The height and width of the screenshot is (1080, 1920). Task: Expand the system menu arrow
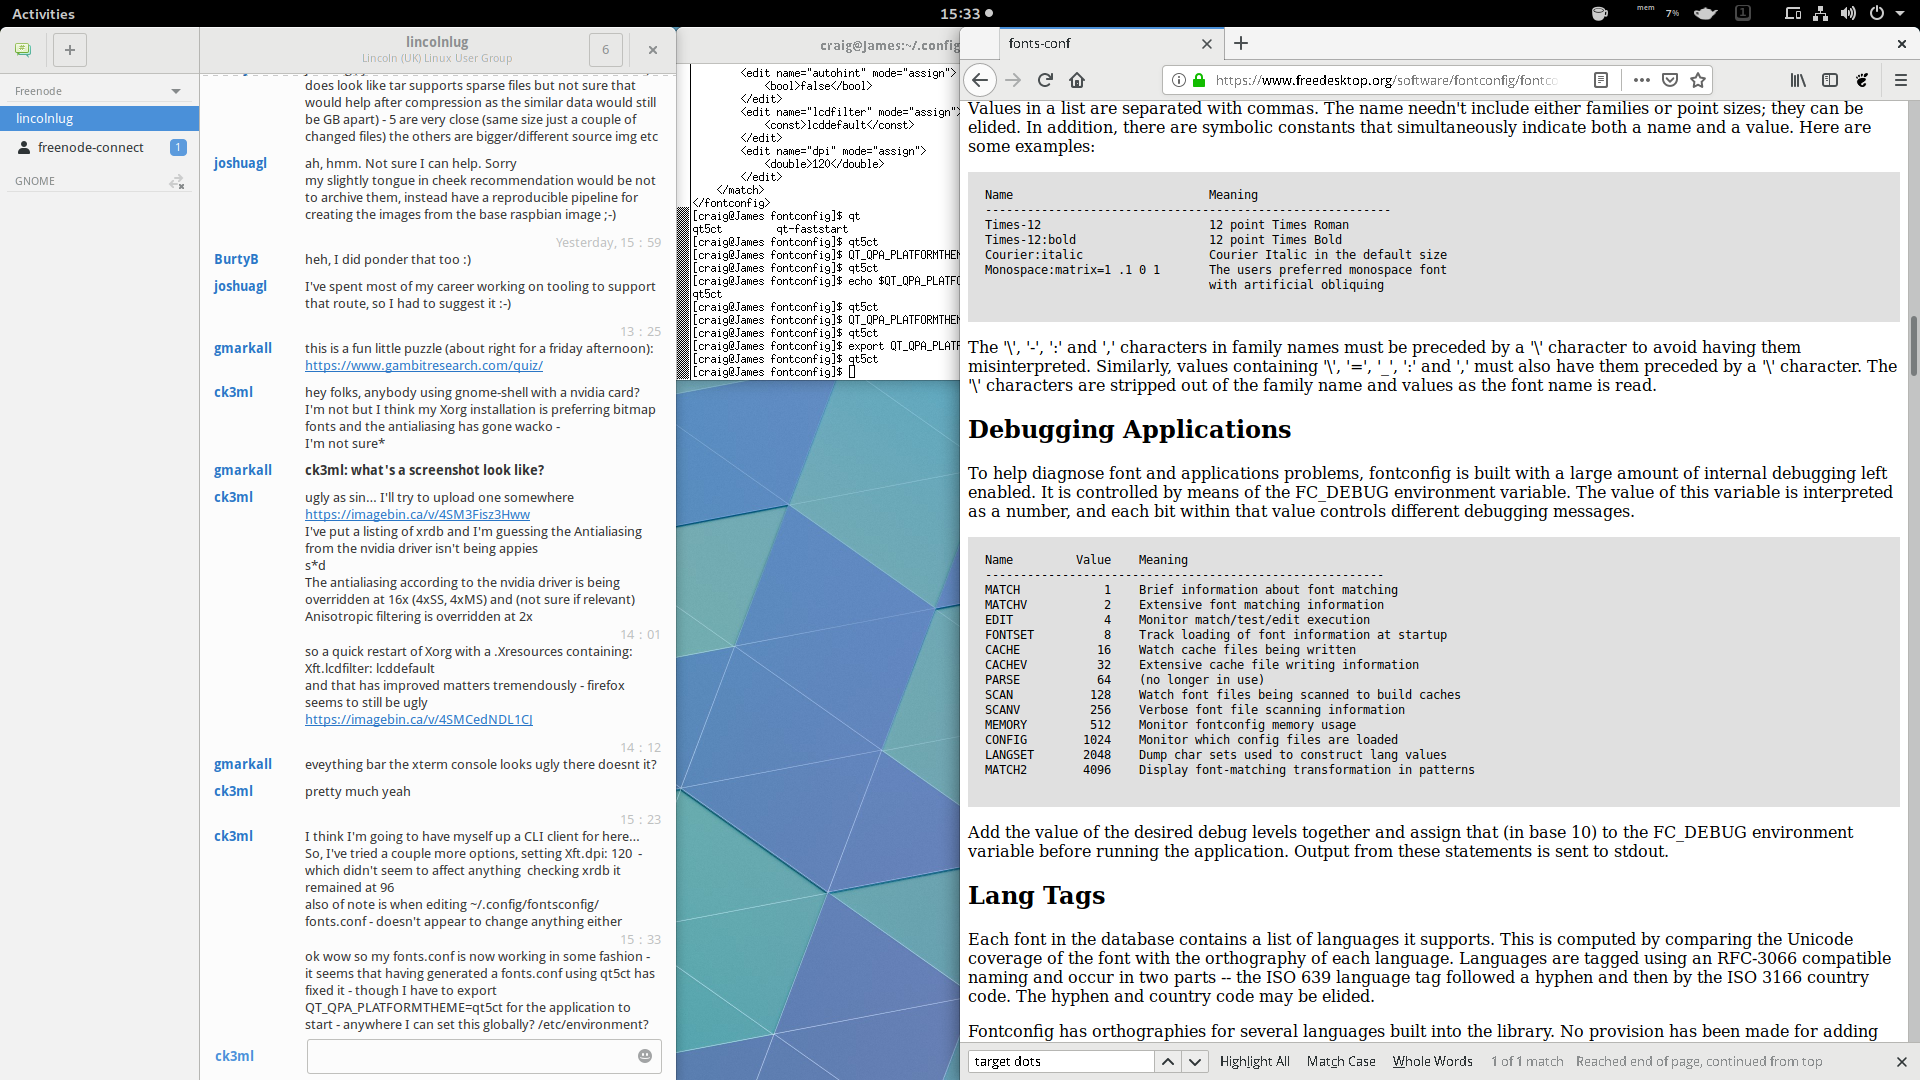tap(1899, 14)
